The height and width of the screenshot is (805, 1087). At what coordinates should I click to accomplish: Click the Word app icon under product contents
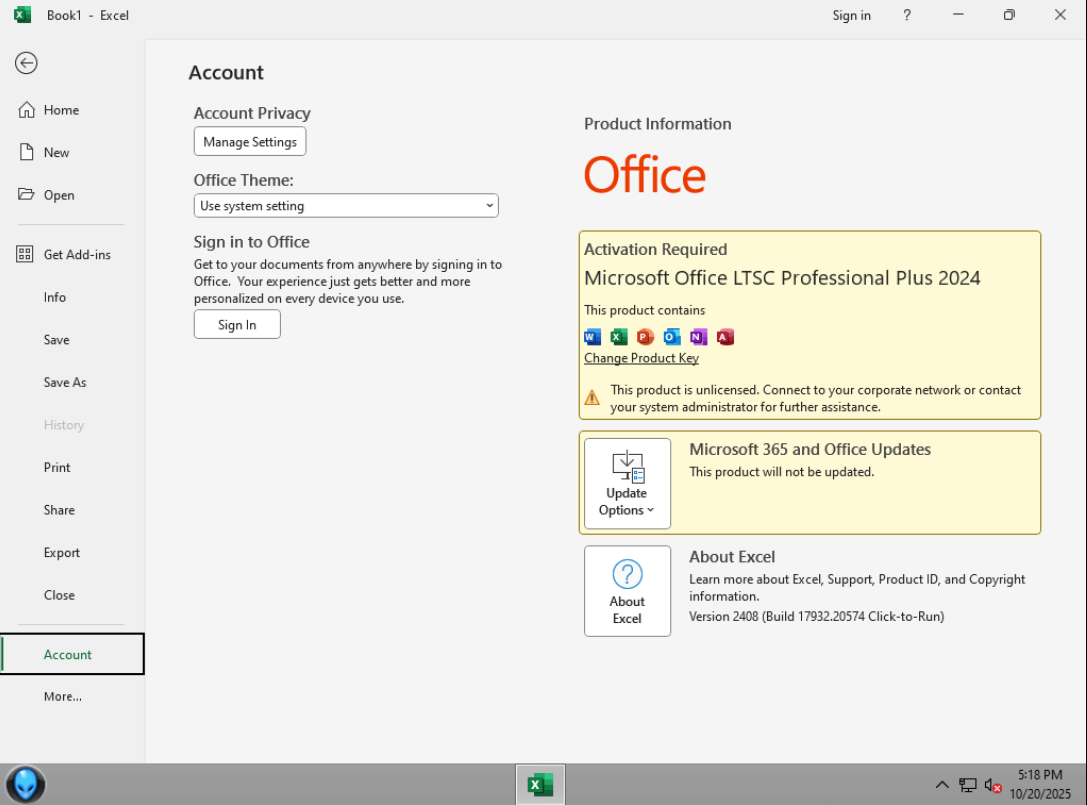click(x=592, y=337)
